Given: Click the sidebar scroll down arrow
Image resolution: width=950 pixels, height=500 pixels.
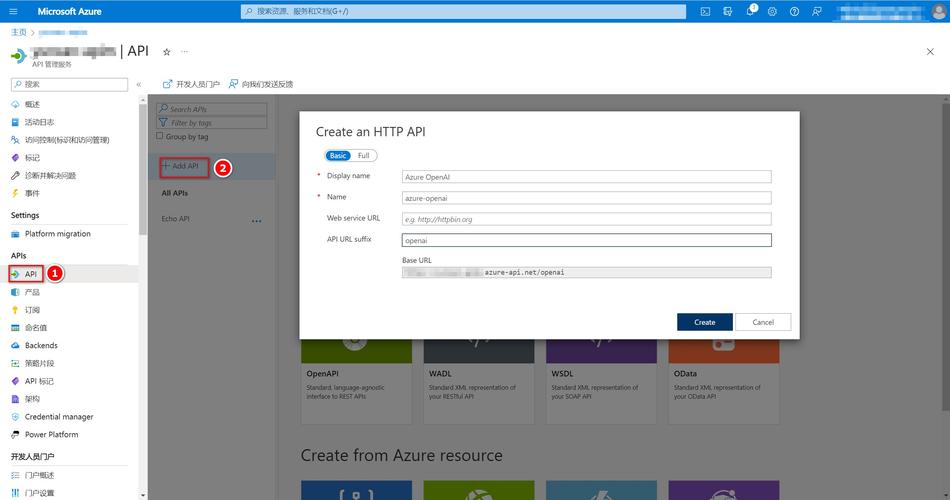Looking at the screenshot, I should (x=143, y=495).
